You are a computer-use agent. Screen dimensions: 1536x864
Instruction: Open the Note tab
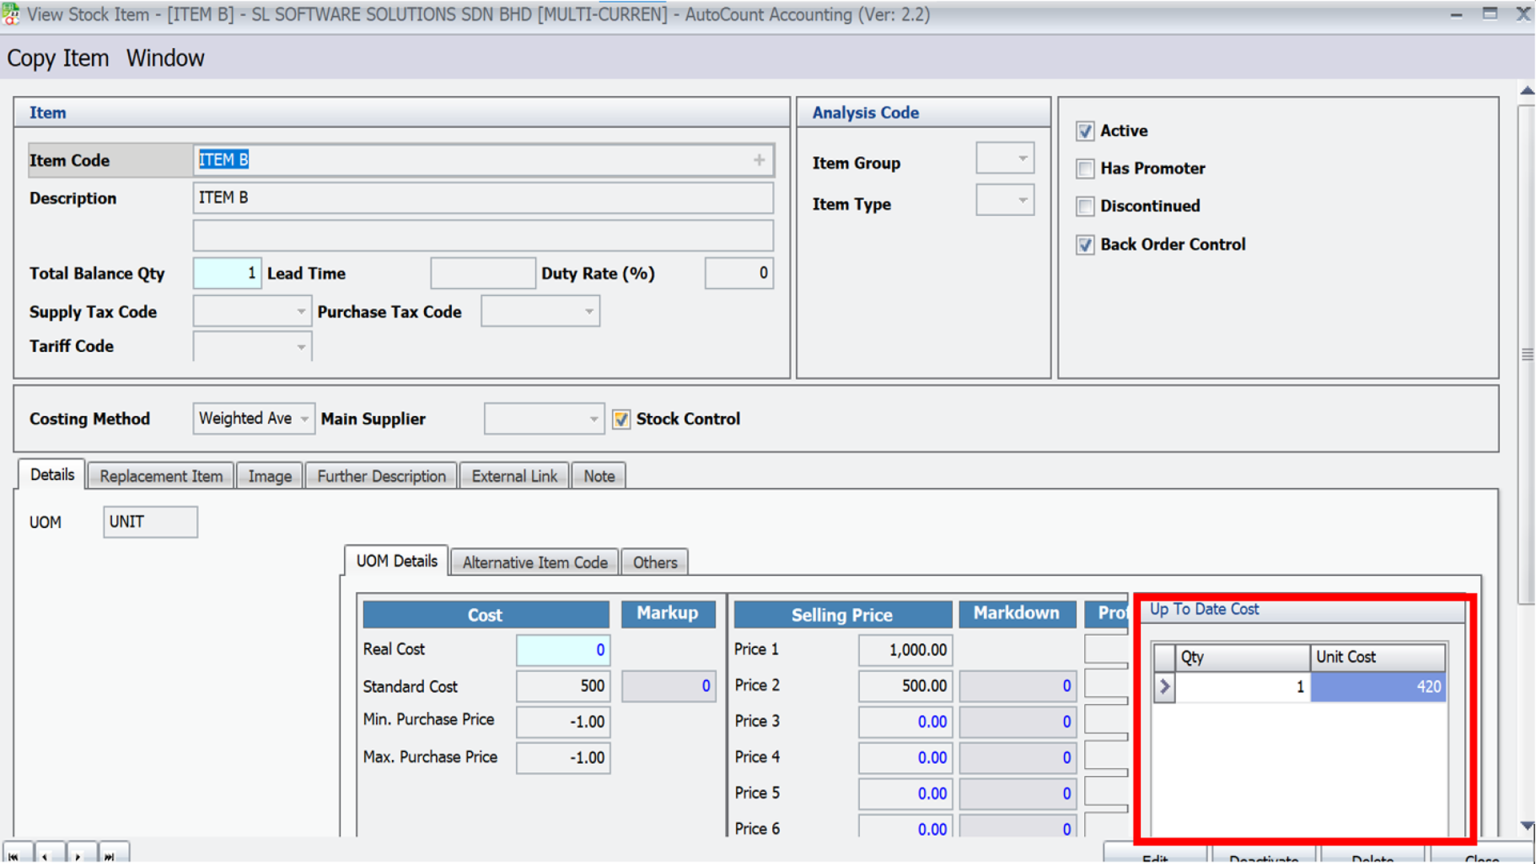(x=599, y=476)
